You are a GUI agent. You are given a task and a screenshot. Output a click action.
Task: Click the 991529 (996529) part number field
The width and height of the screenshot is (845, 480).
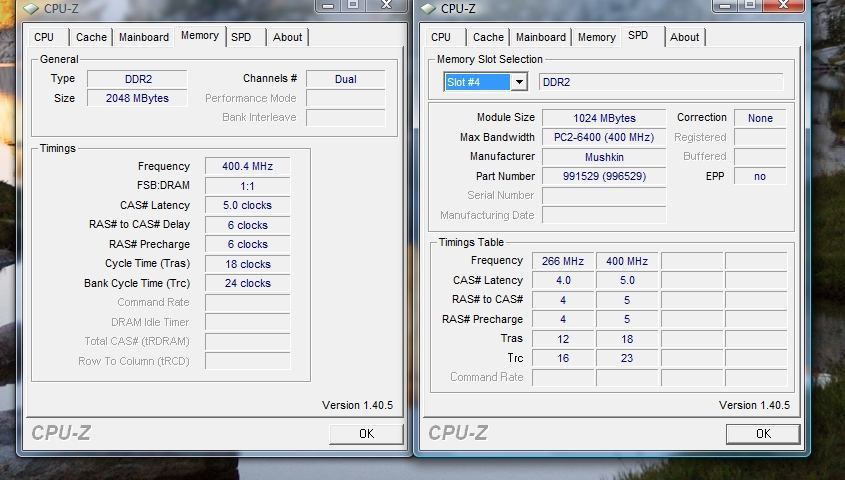tap(604, 176)
